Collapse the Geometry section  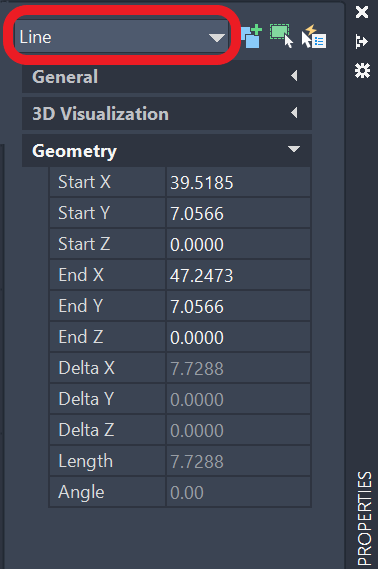coord(167,151)
